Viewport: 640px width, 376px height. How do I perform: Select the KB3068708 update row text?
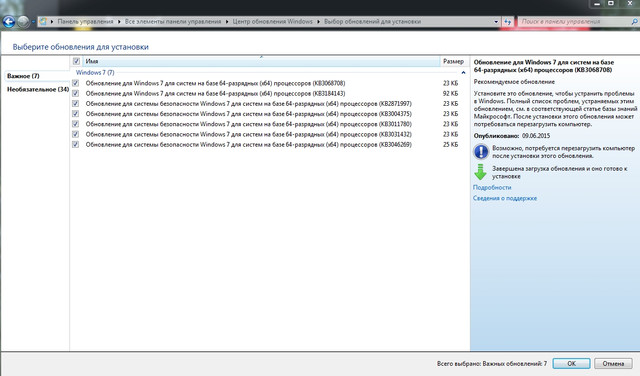(215, 83)
